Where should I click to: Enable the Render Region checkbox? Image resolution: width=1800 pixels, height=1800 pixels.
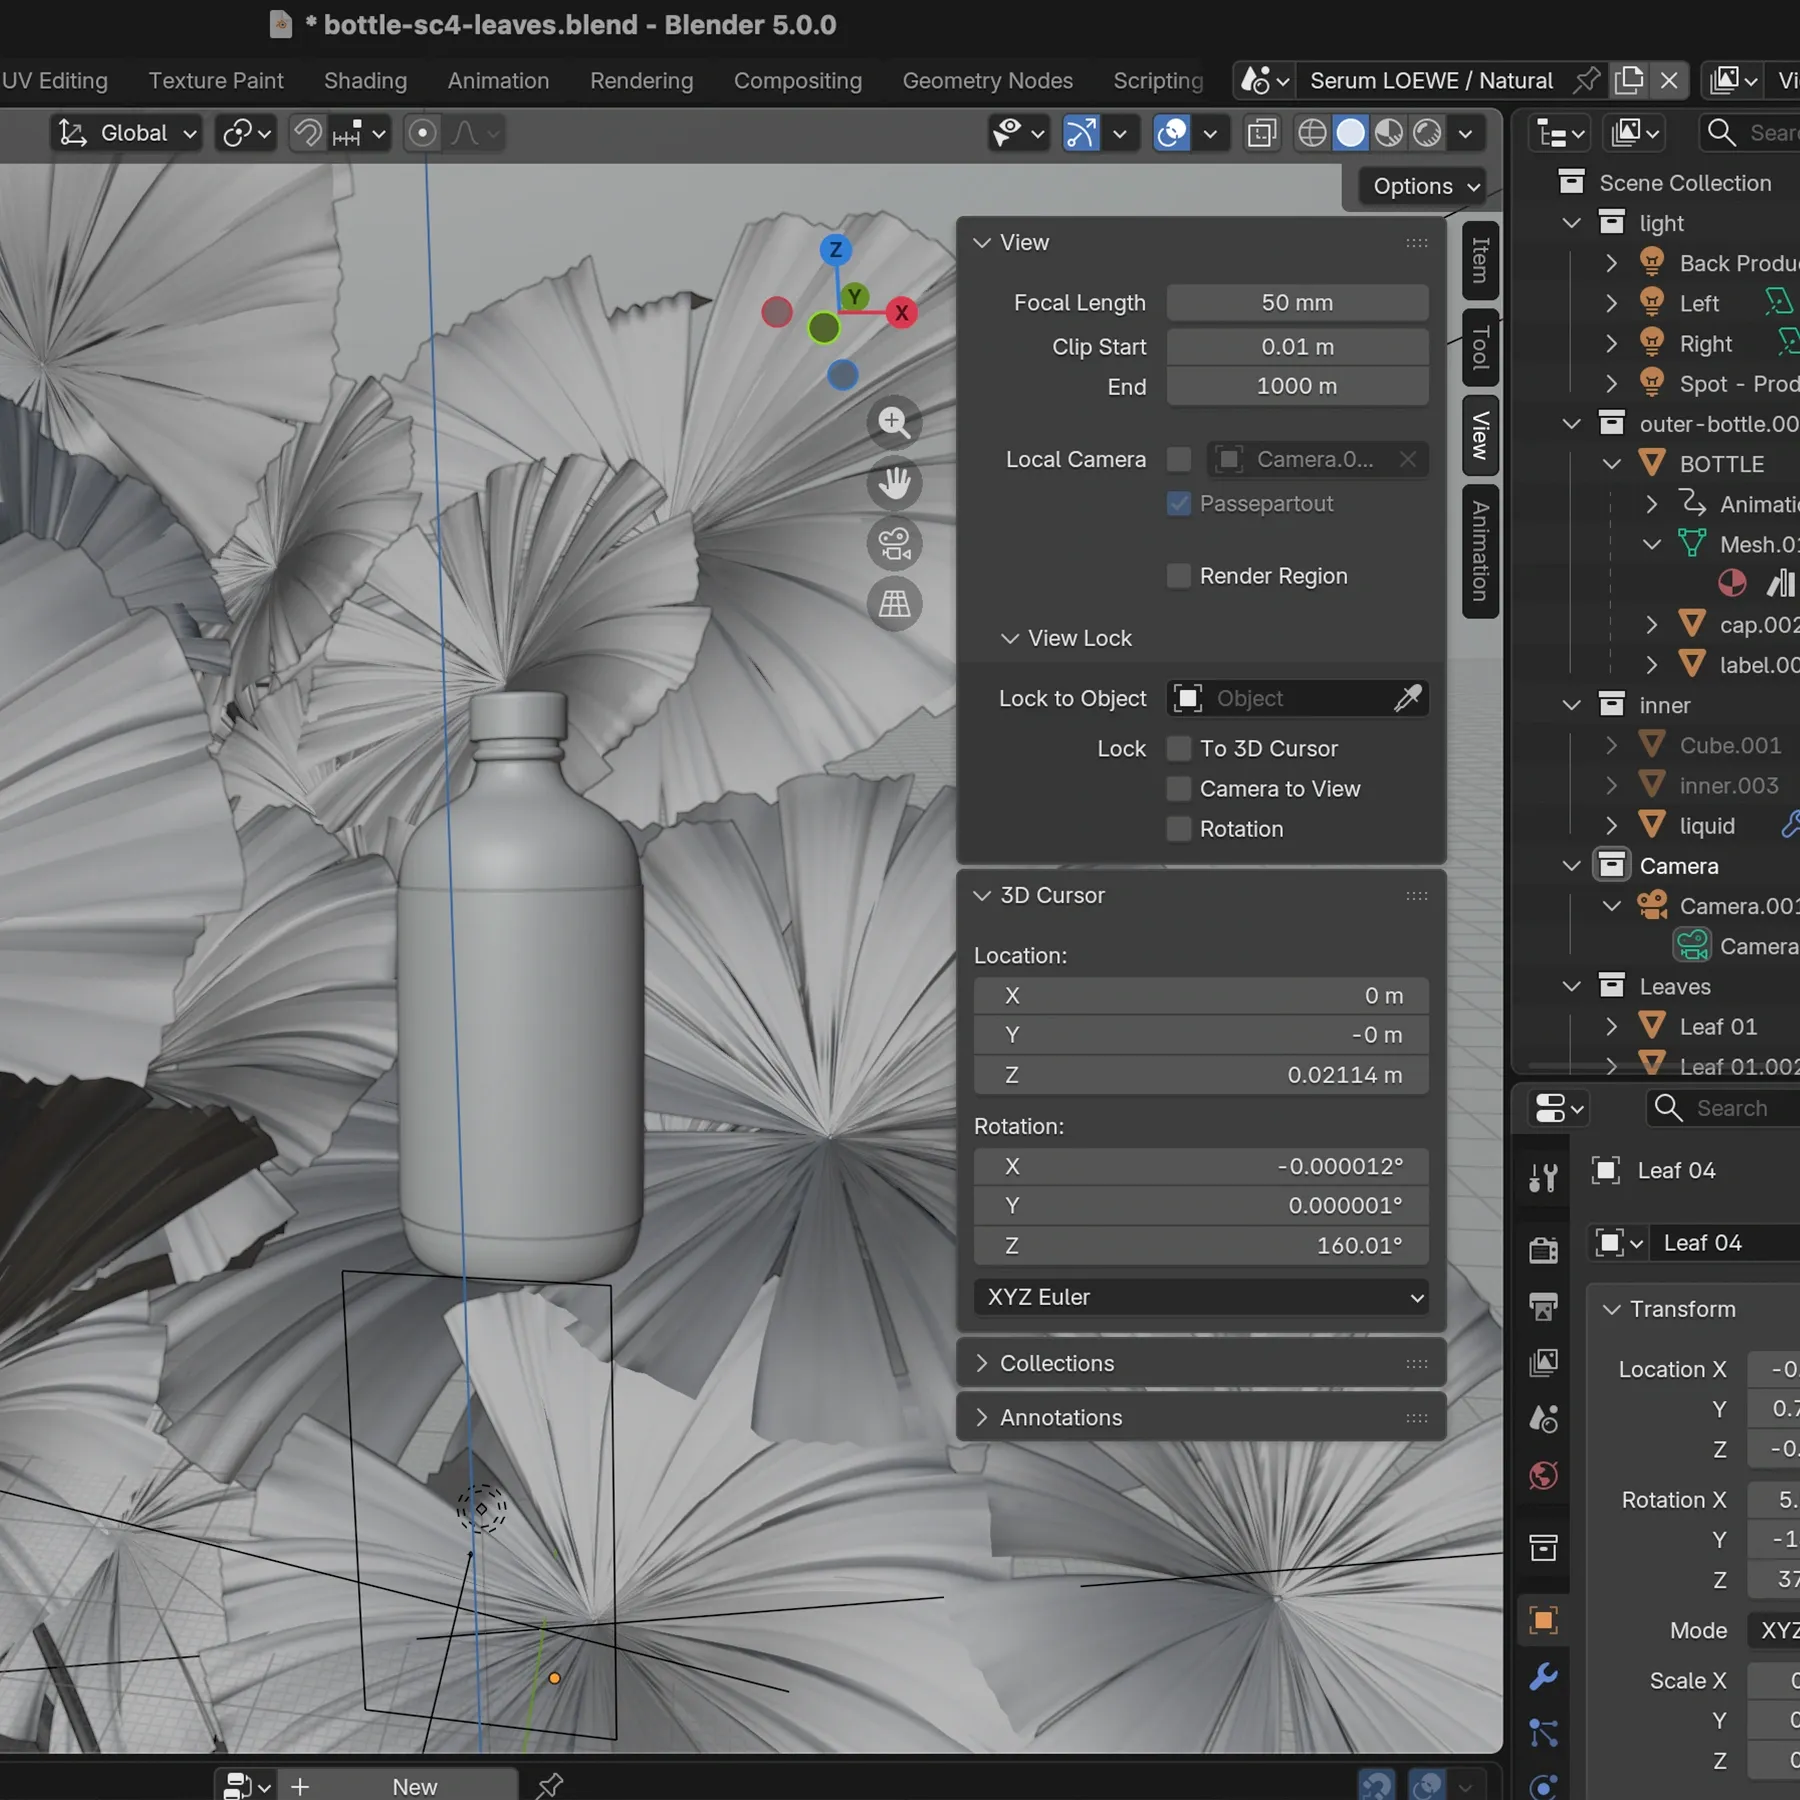click(1178, 576)
